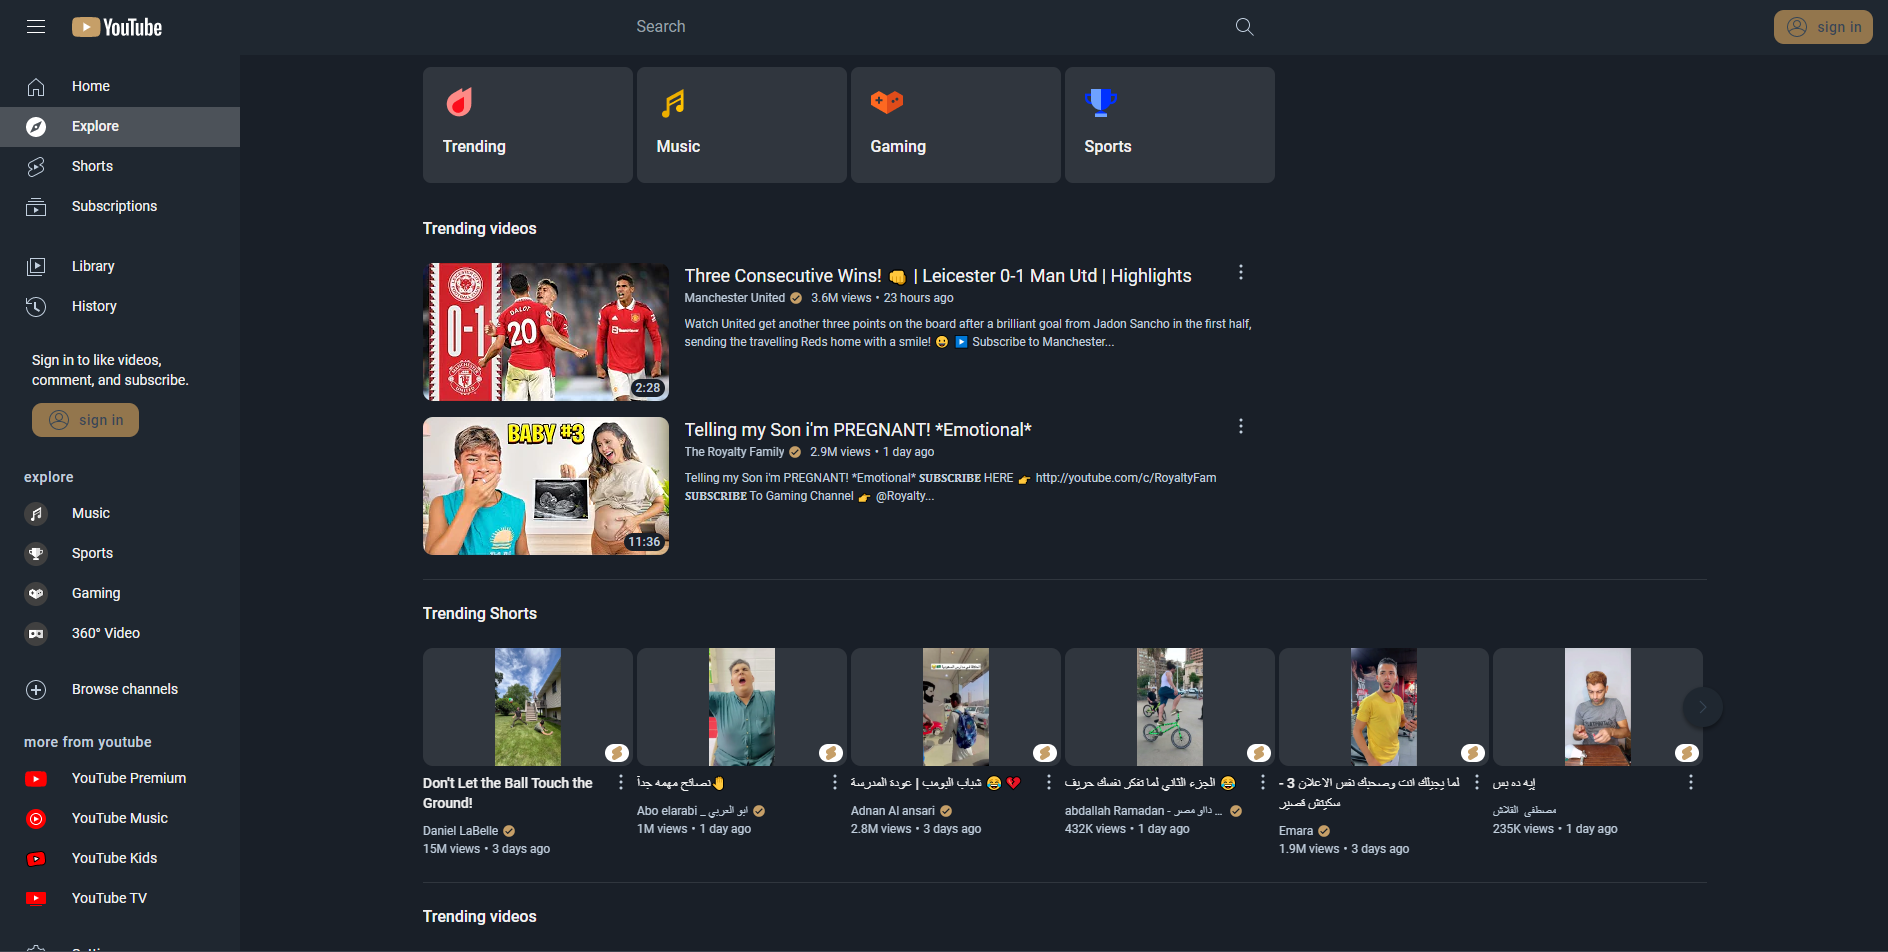Screen dimensions: 1888x952
Task: Open the Daniel LaBelle channel link
Action: pyautogui.click(x=460, y=831)
